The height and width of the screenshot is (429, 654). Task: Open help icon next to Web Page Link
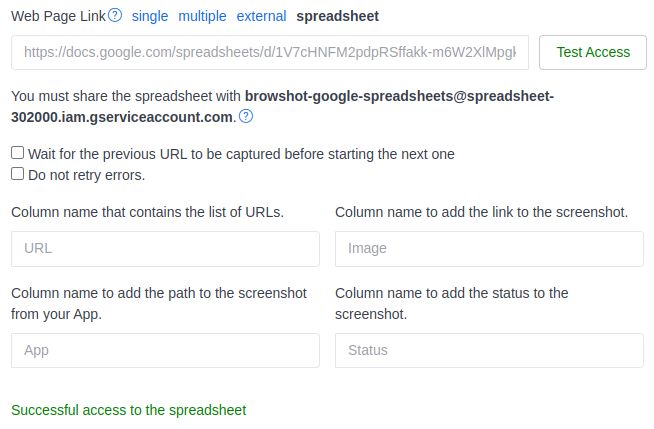click(115, 15)
